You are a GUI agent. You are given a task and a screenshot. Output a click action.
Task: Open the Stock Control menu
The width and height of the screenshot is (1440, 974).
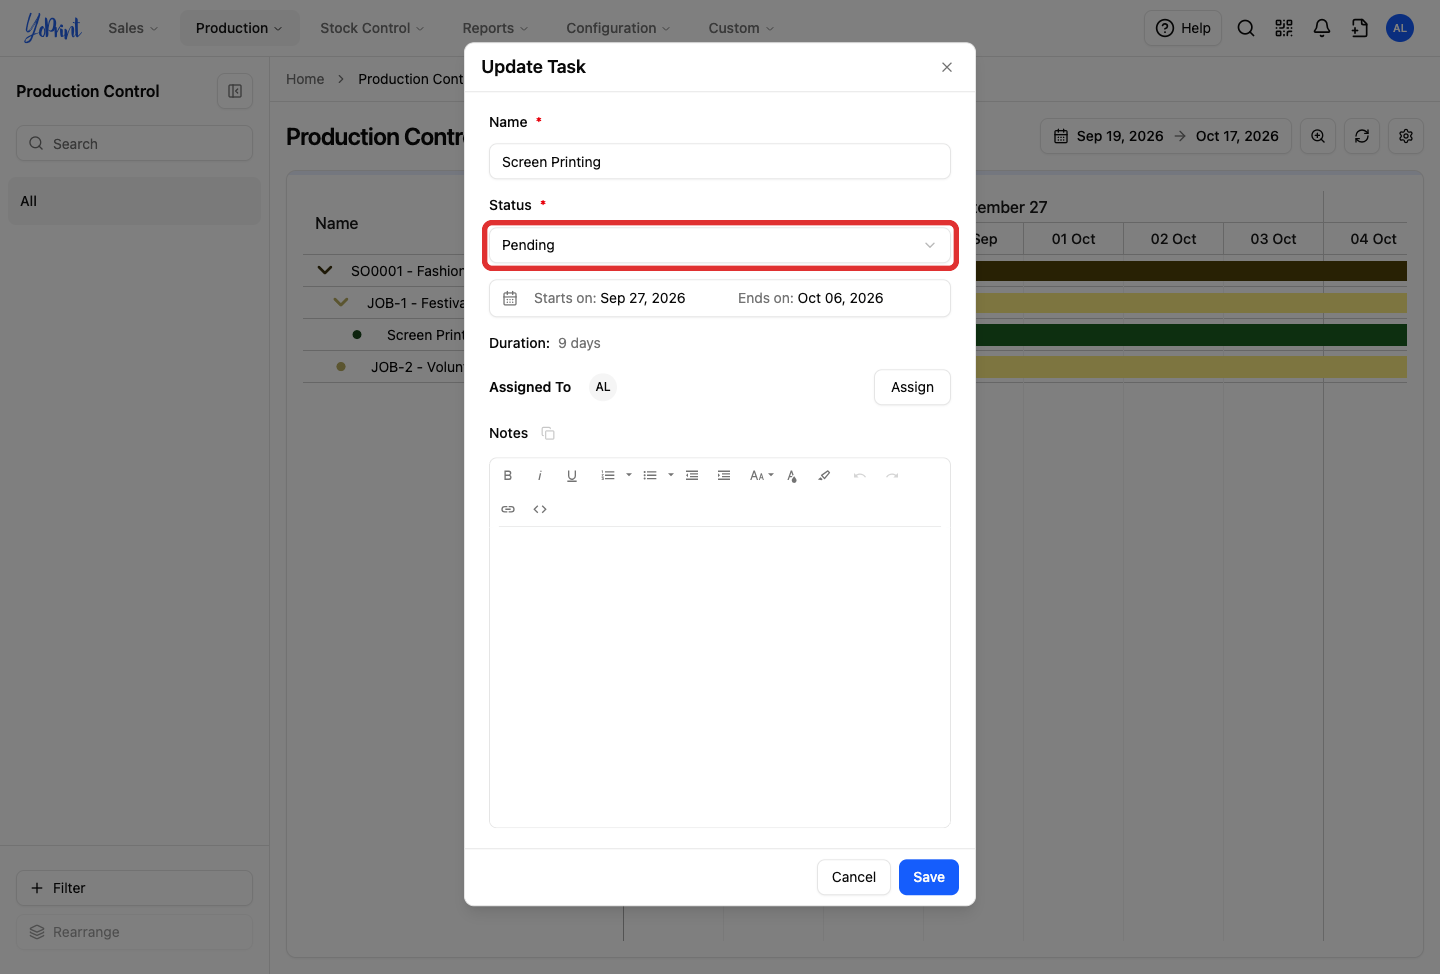pos(372,28)
